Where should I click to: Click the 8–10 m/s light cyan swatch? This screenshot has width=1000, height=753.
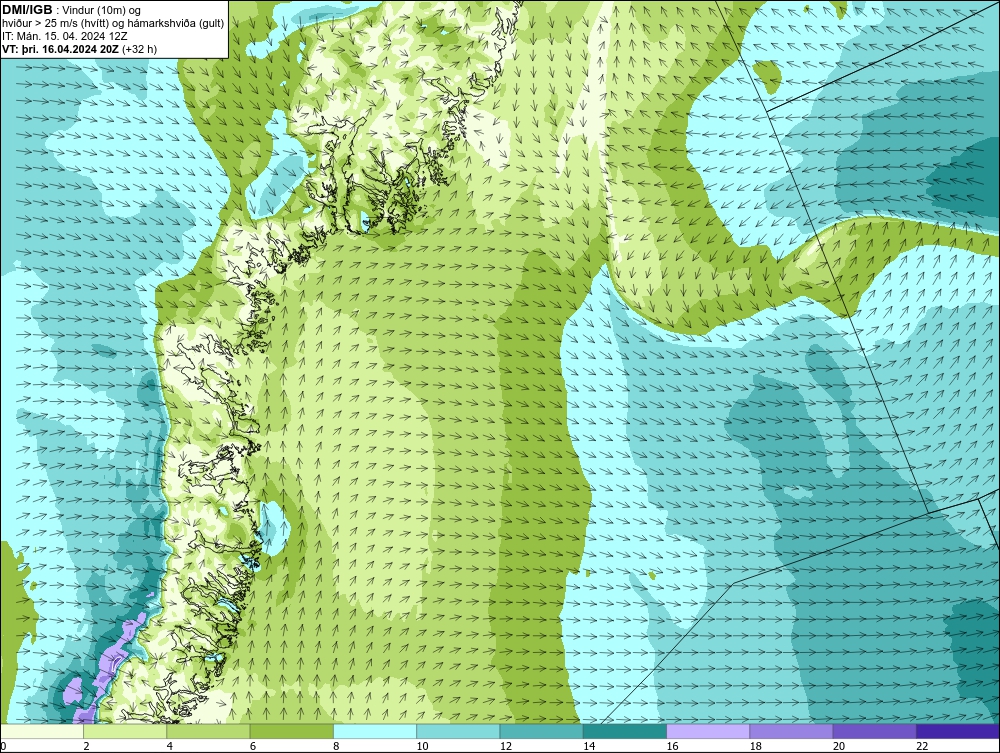pyautogui.click(x=375, y=731)
